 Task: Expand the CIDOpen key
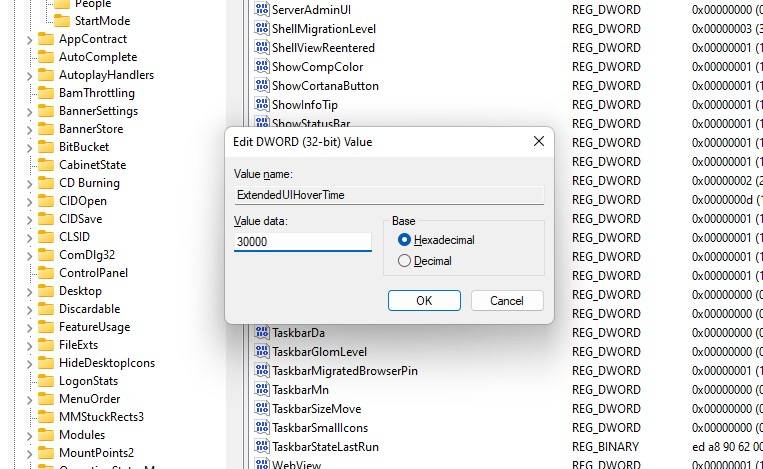29,202
